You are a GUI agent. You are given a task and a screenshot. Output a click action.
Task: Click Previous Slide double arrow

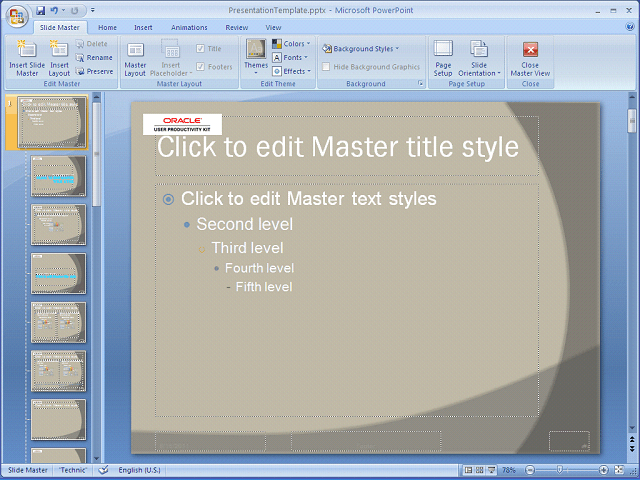point(632,440)
